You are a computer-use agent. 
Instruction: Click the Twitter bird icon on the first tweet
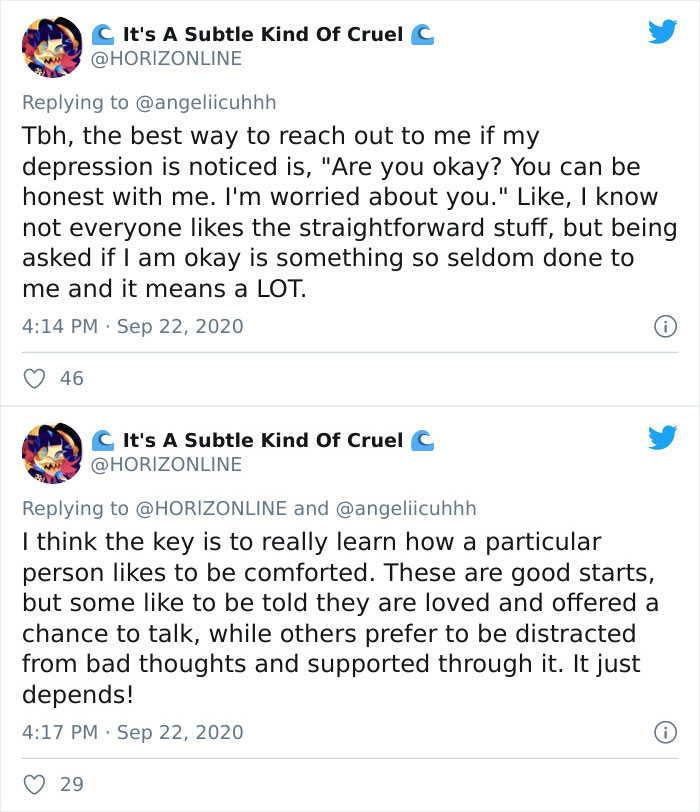pyautogui.click(x=665, y=33)
